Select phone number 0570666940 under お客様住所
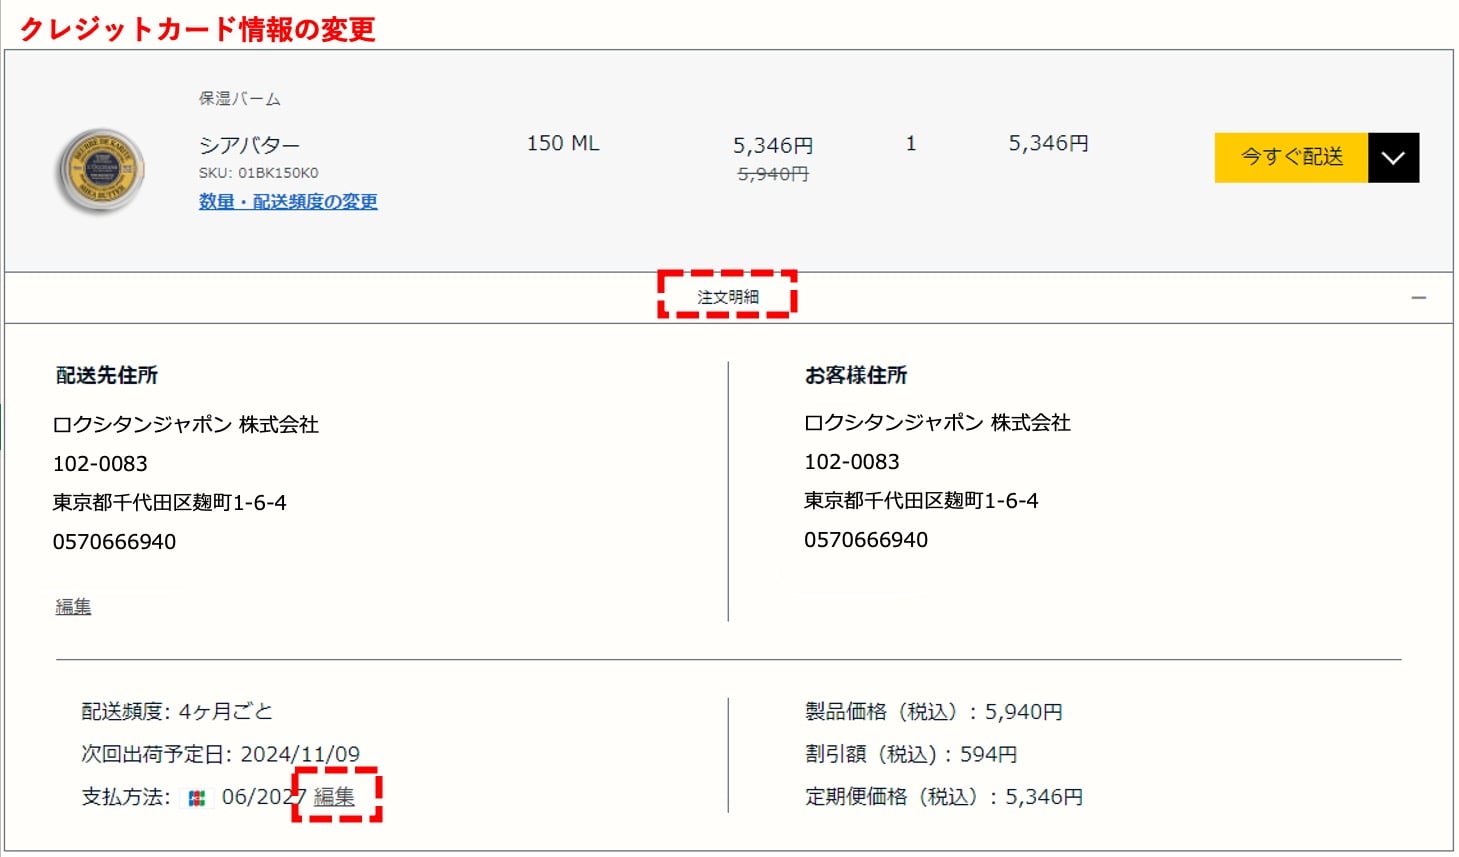 pos(866,540)
